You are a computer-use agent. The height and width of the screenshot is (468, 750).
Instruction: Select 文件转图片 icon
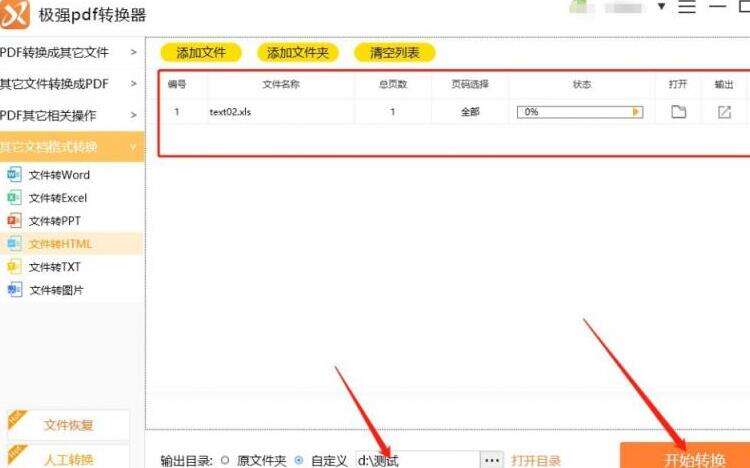point(14,289)
